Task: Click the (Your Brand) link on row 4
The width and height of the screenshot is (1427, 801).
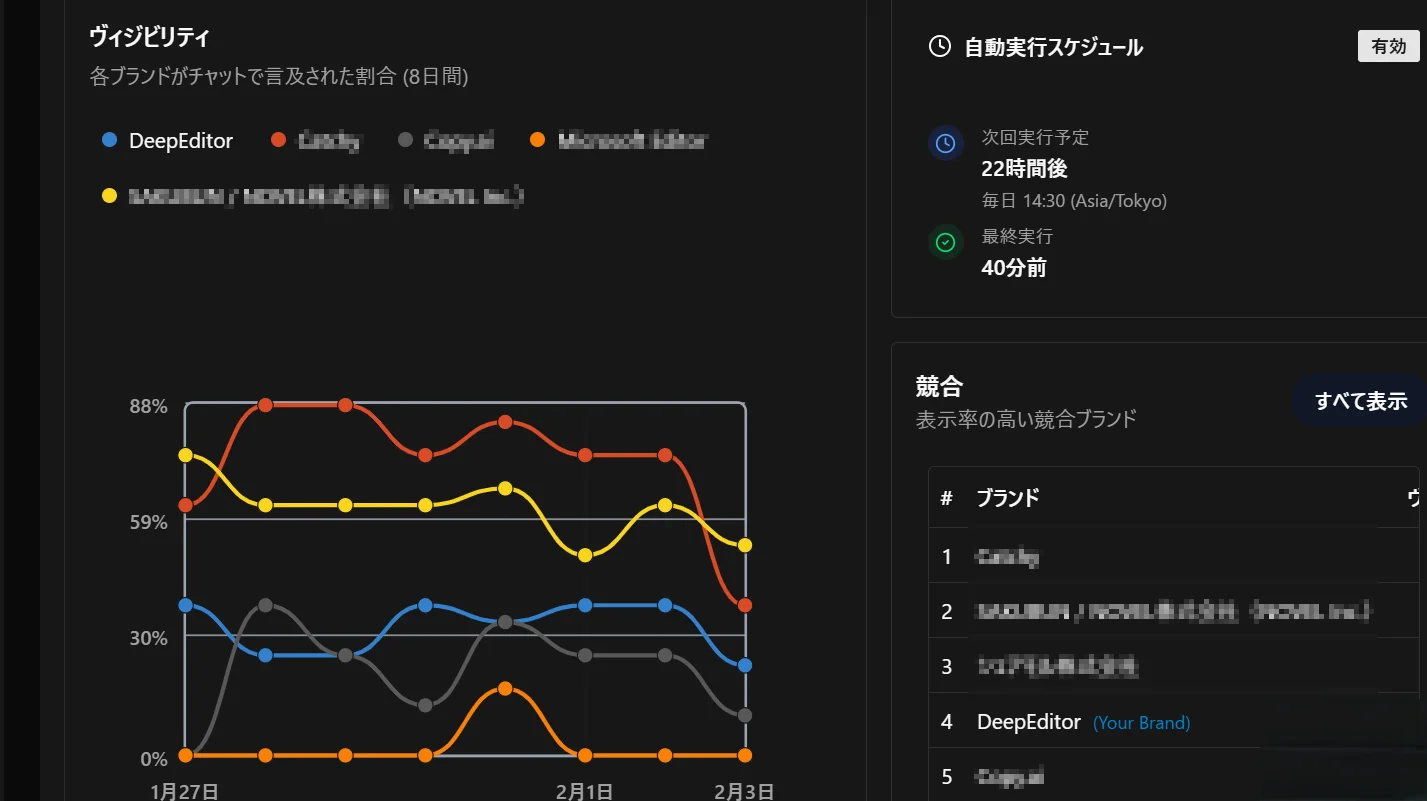Action: (1141, 722)
